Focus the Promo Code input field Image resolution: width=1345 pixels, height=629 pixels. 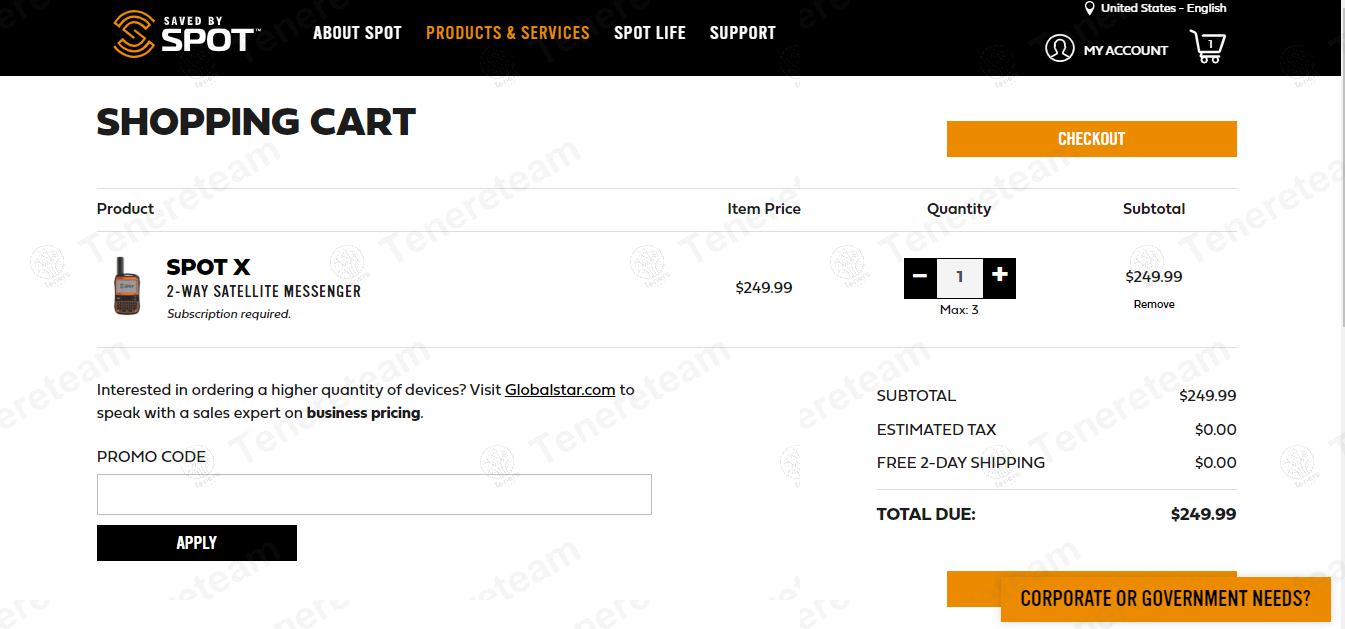pyautogui.click(x=374, y=494)
